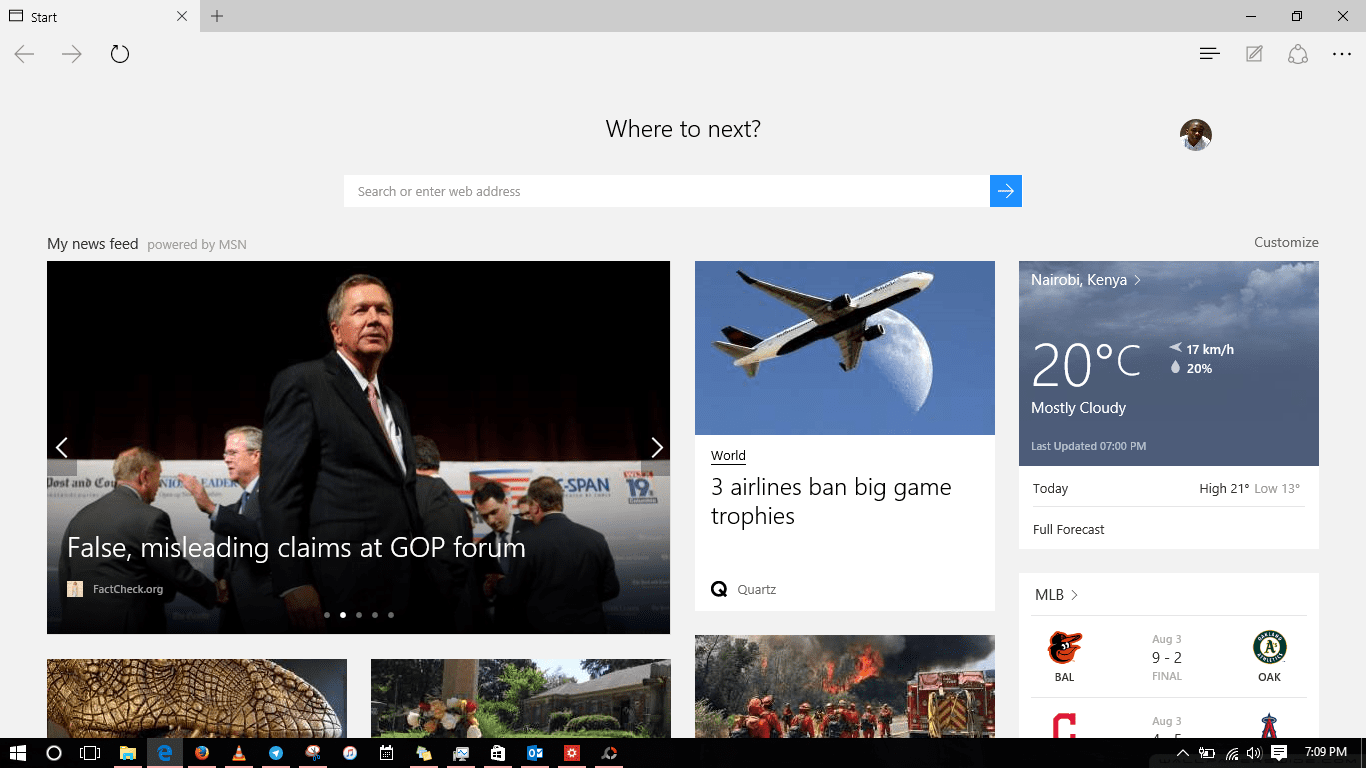The height and width of the screenshot is (768, 1366).
Task: Open the Make a Web Note tool
Action: coord(1254,54)
